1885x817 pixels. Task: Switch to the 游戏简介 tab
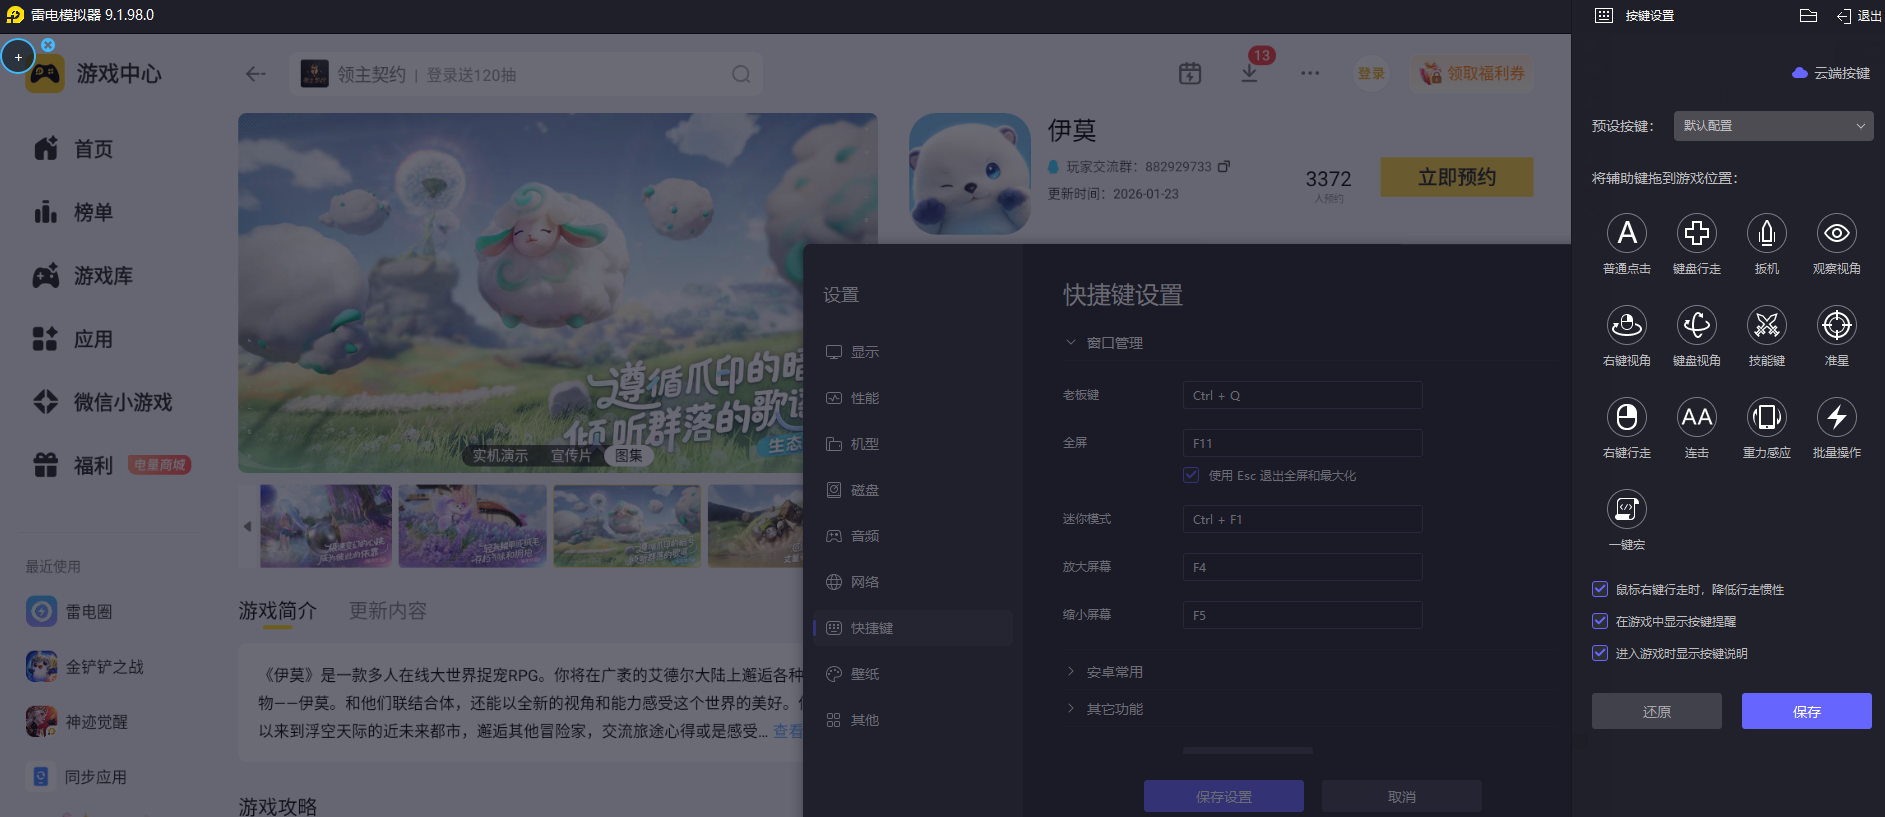tap(277, 610)
